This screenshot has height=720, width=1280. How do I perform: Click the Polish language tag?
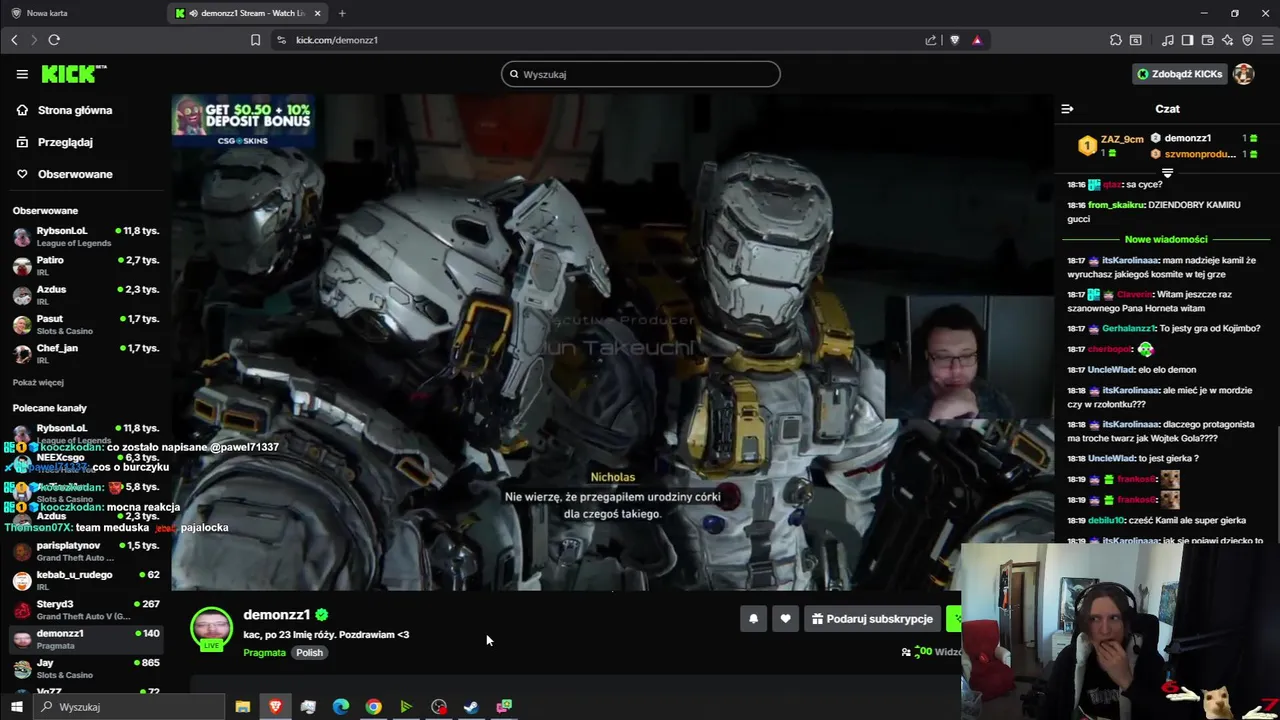point(309,652)
